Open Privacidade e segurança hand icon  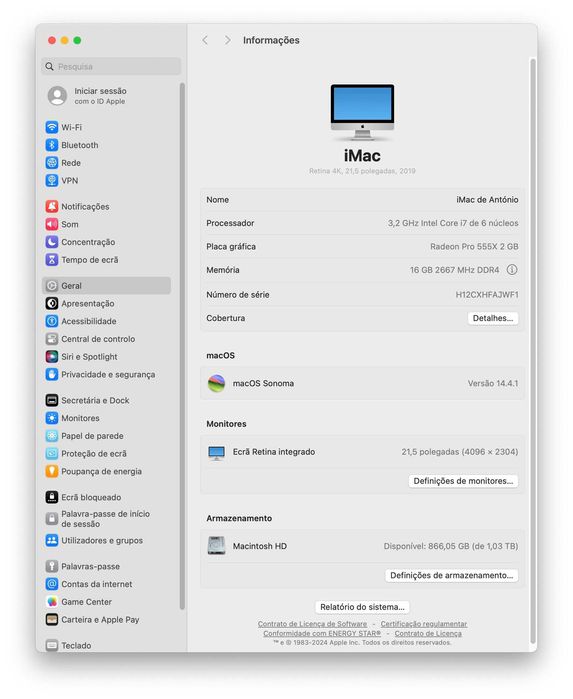pyautogui.click(x=52, y=374)
